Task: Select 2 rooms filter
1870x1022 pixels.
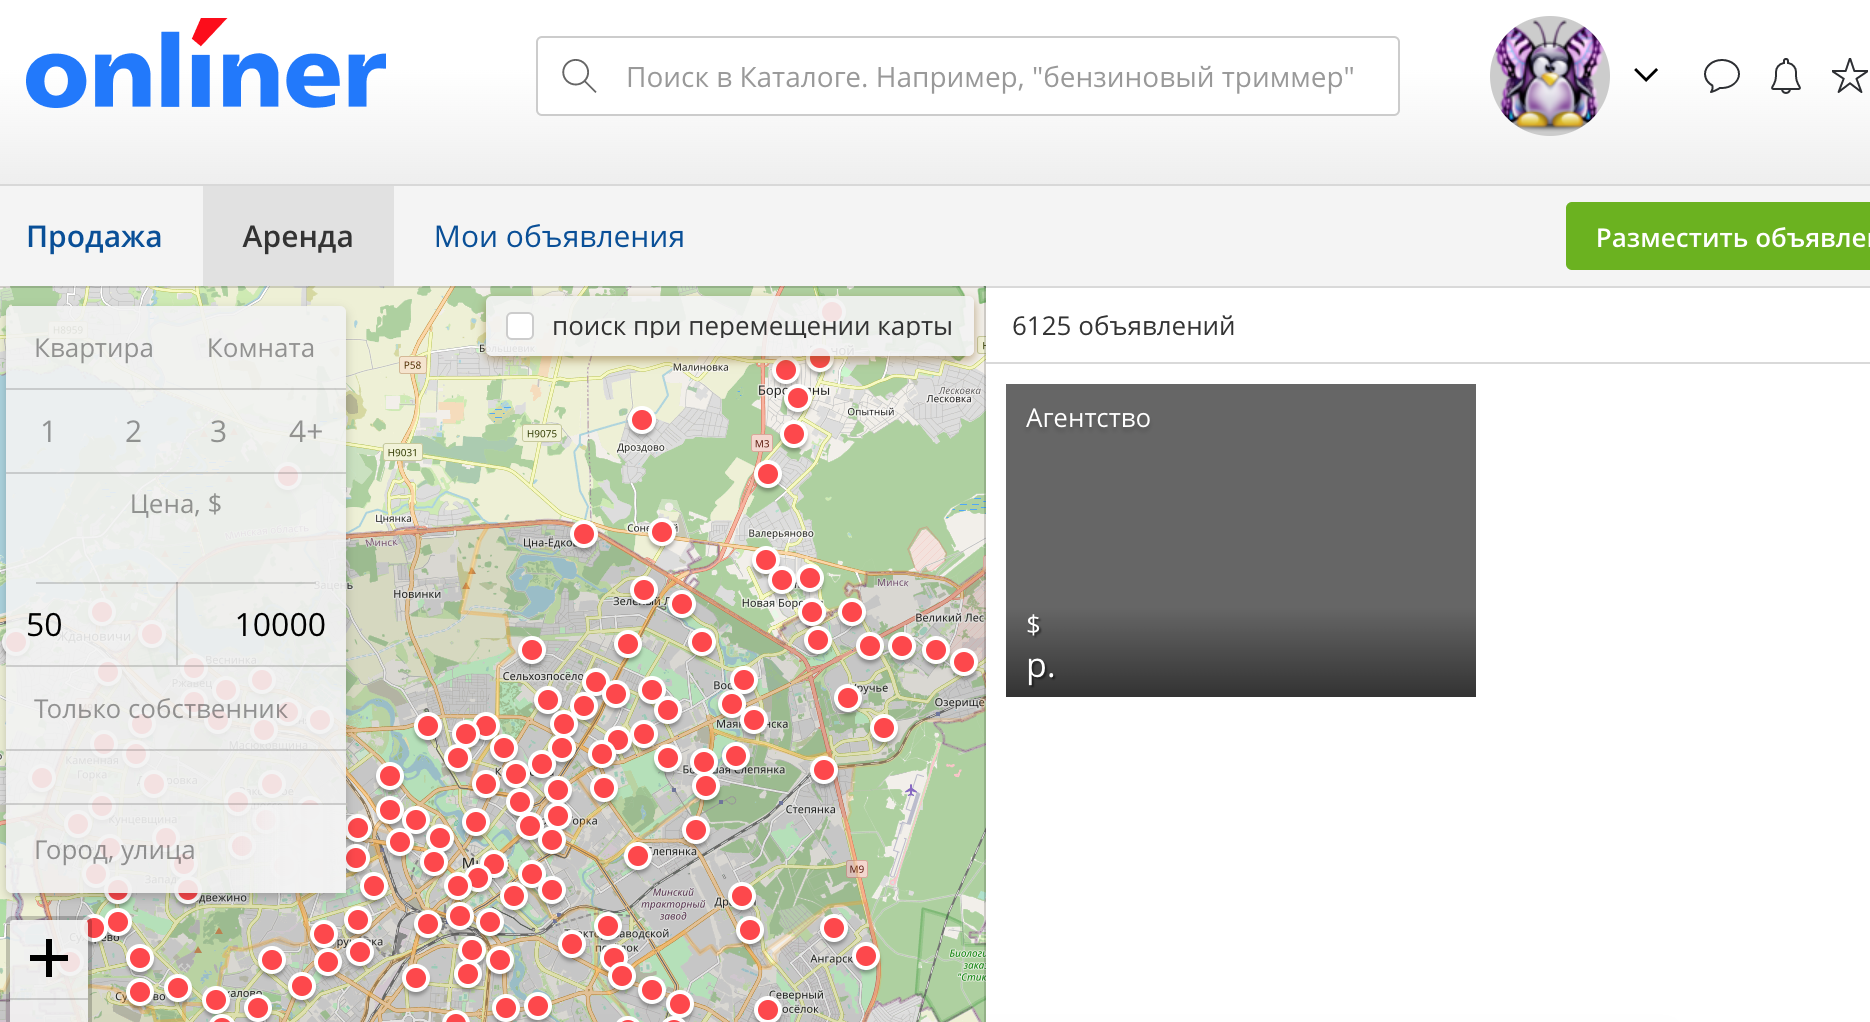Action: pos(133,431)
